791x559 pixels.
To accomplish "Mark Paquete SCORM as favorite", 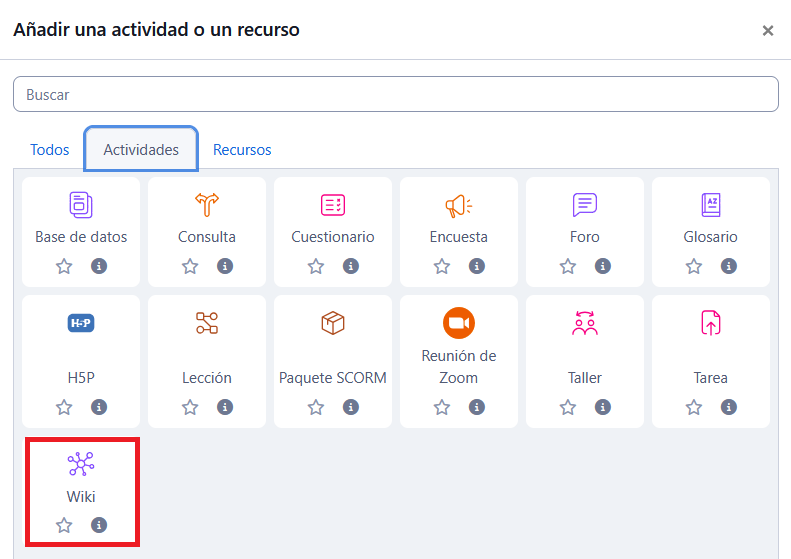I will click(316, 407).
